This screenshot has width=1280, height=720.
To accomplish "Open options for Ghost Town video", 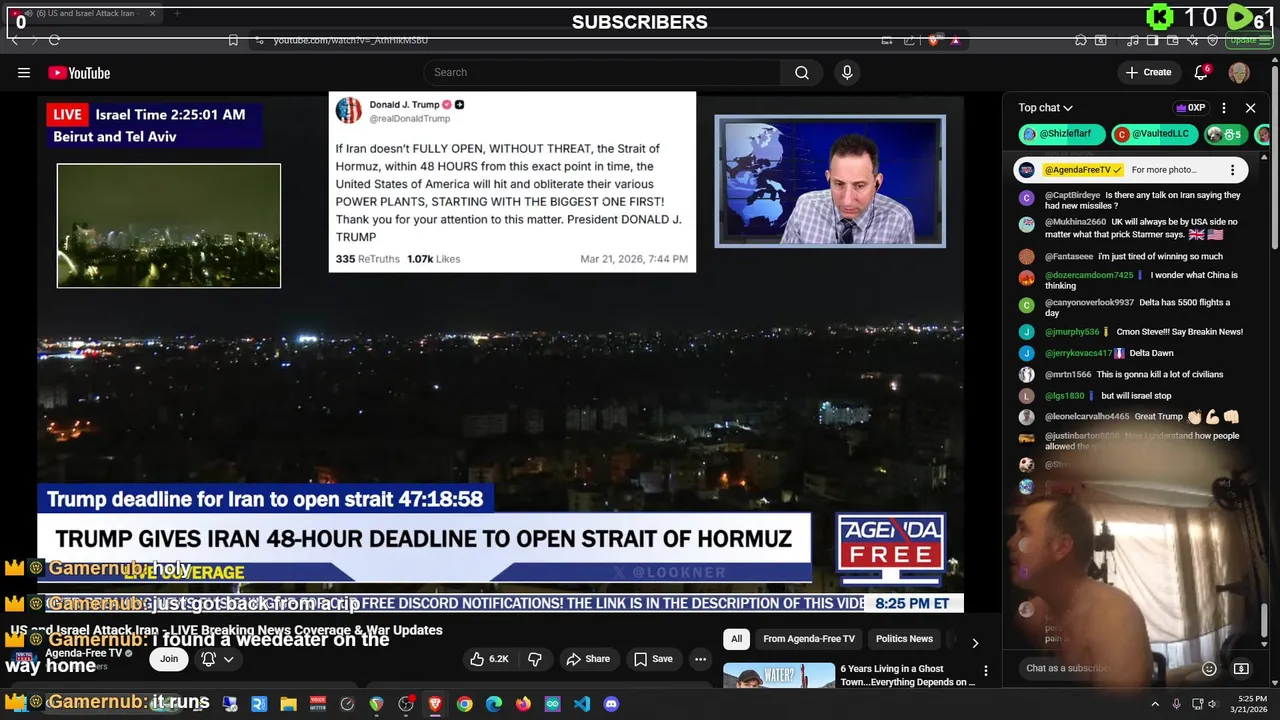I will 985,671.
